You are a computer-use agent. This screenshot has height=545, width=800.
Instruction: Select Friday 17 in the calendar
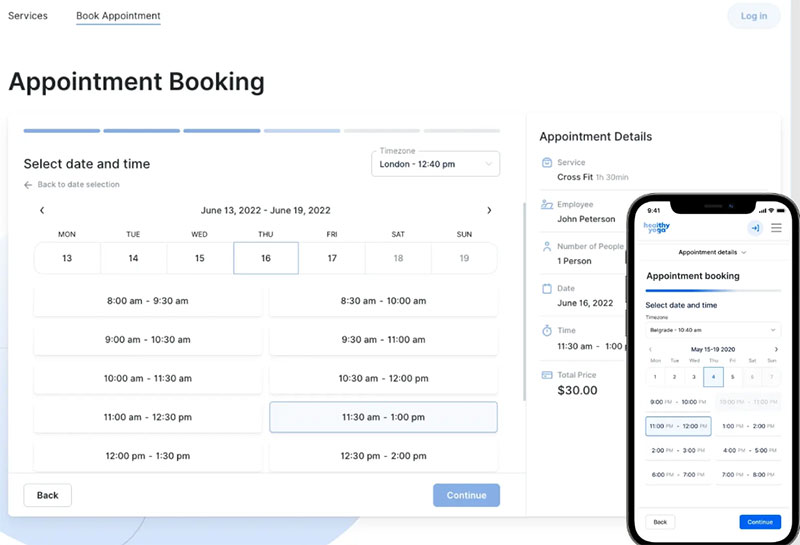pyautogui.click(x=332, y=258)
